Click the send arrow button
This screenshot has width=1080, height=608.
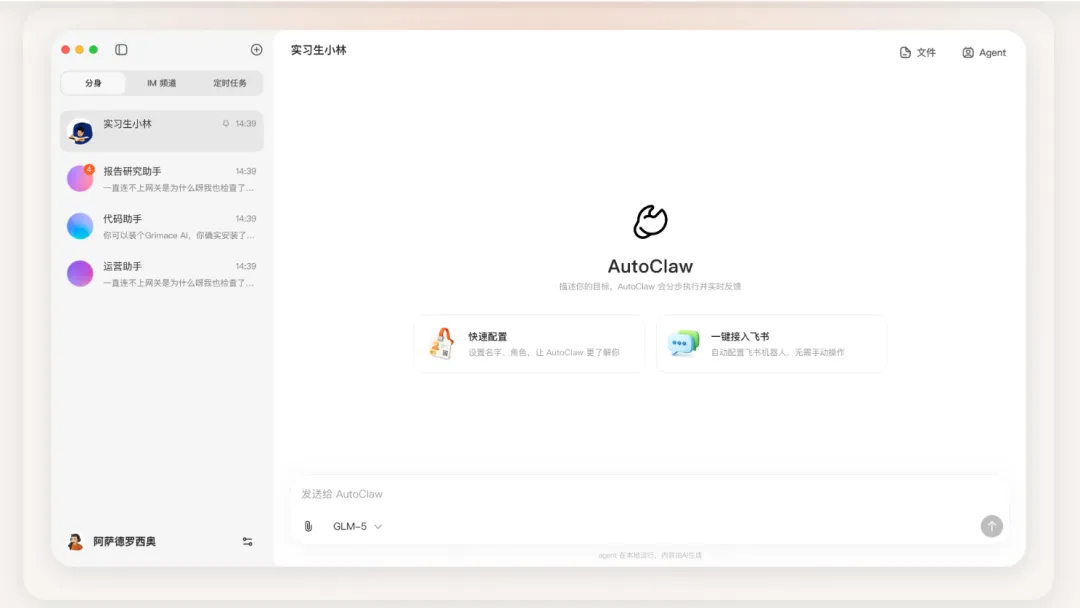(991, 526)
